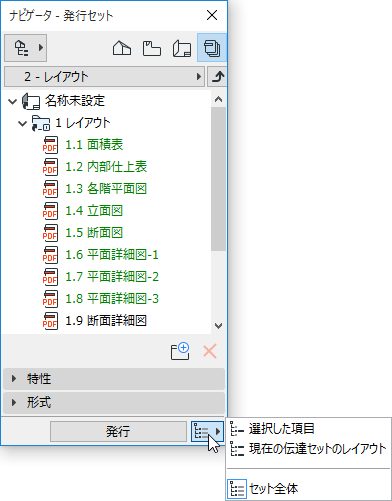Expand the 特性 panel

[x=114, y=379]
